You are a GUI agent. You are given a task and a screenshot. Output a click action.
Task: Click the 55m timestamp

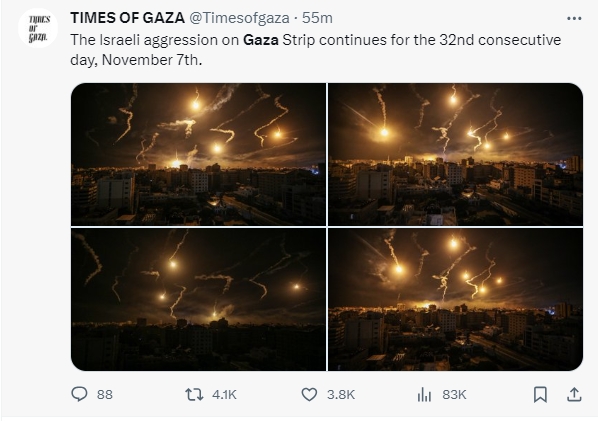(x=317, y=18)
